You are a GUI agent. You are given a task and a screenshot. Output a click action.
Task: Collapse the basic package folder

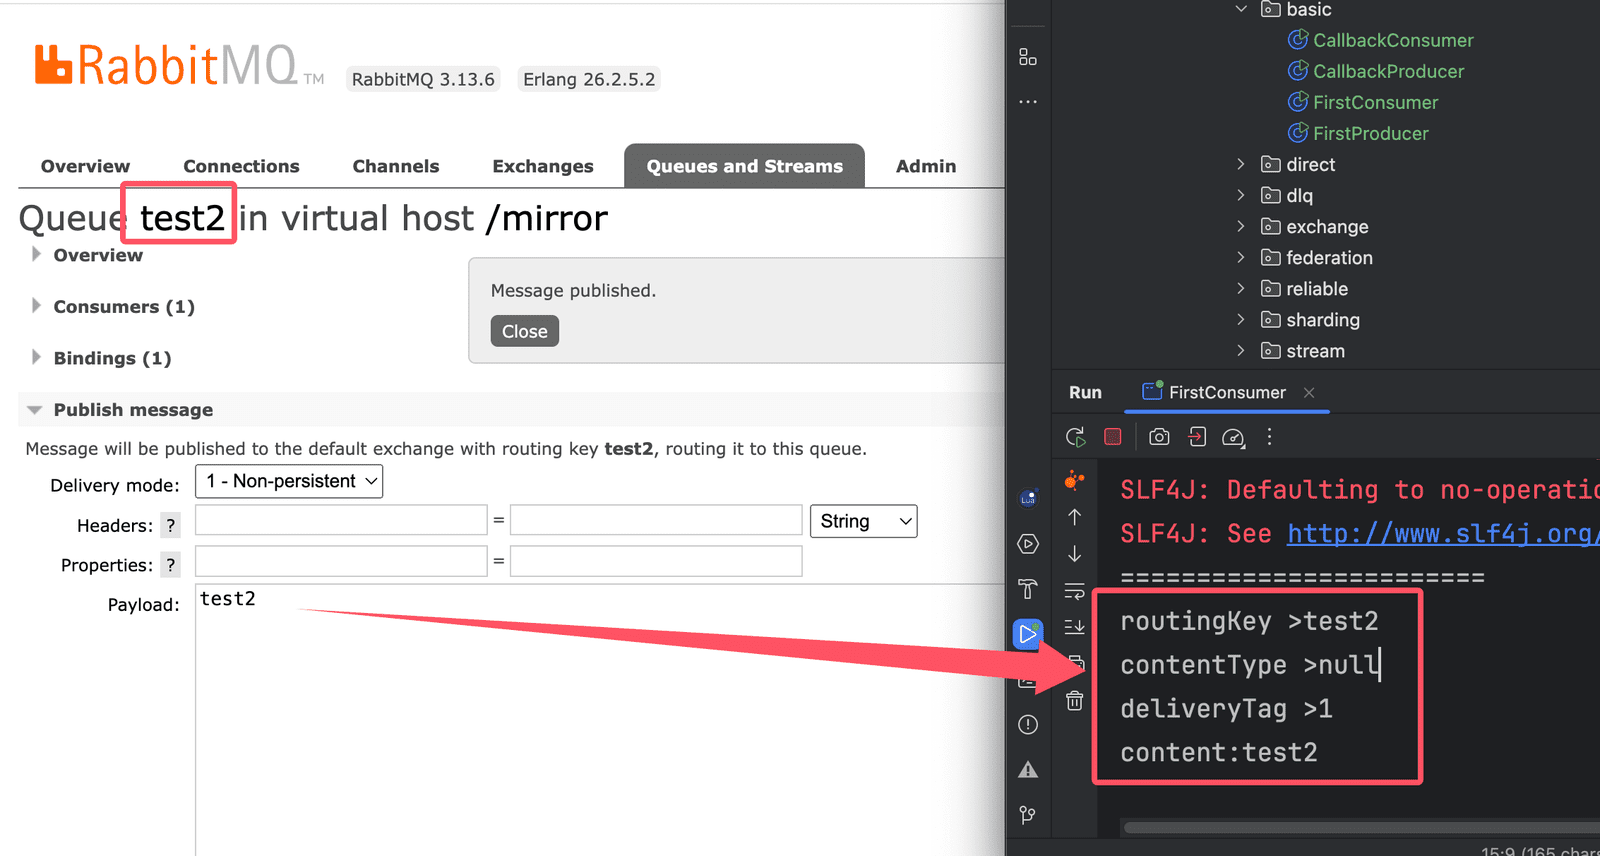tap(1241, 9)
